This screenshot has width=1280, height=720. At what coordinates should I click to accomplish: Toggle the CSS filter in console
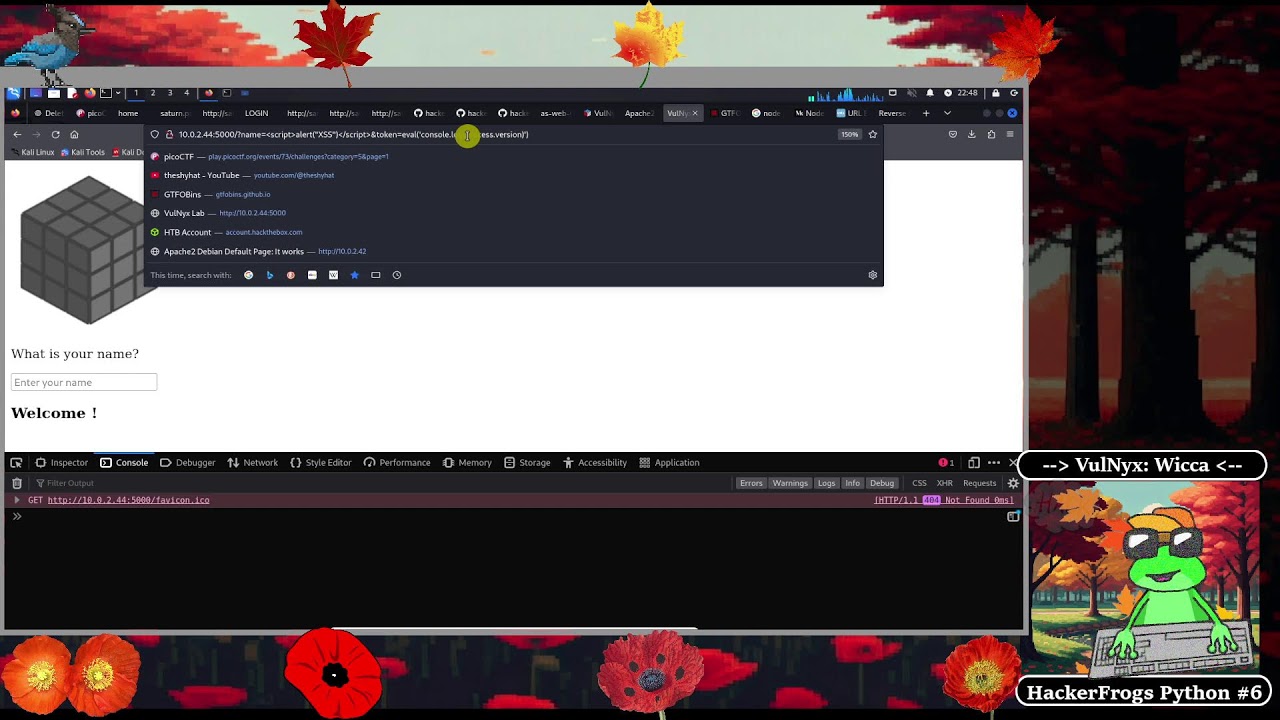pyautogui.click(x=919, y=483)
